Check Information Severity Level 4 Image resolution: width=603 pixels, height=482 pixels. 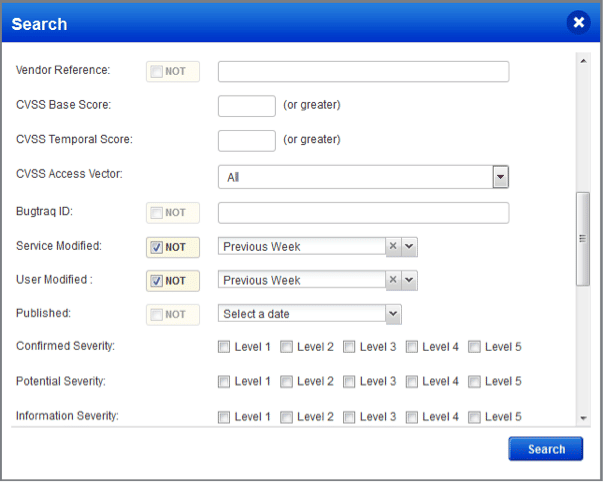tap(411, 417)
